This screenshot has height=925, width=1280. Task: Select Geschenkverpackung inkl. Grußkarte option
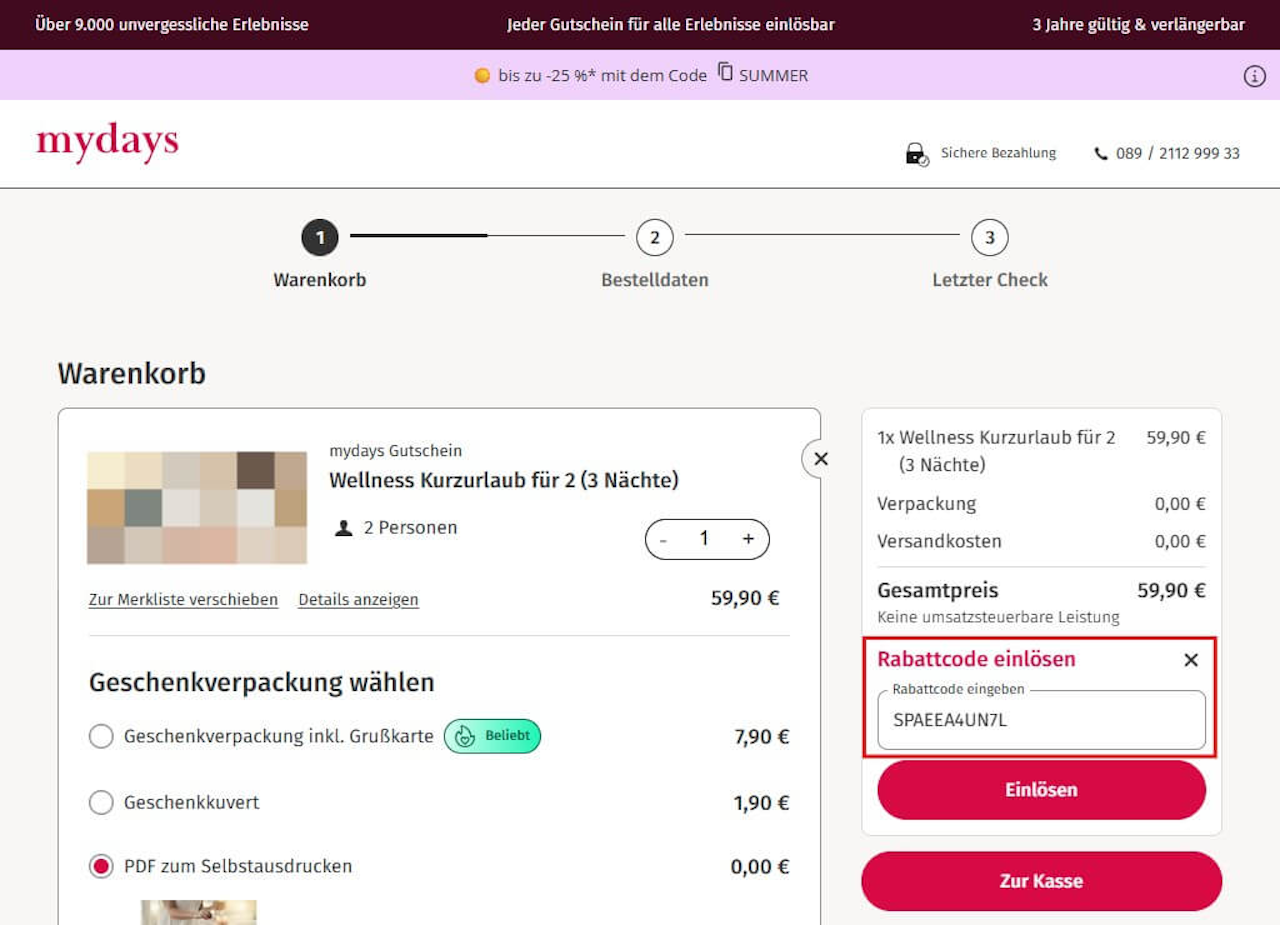(101, 737)
